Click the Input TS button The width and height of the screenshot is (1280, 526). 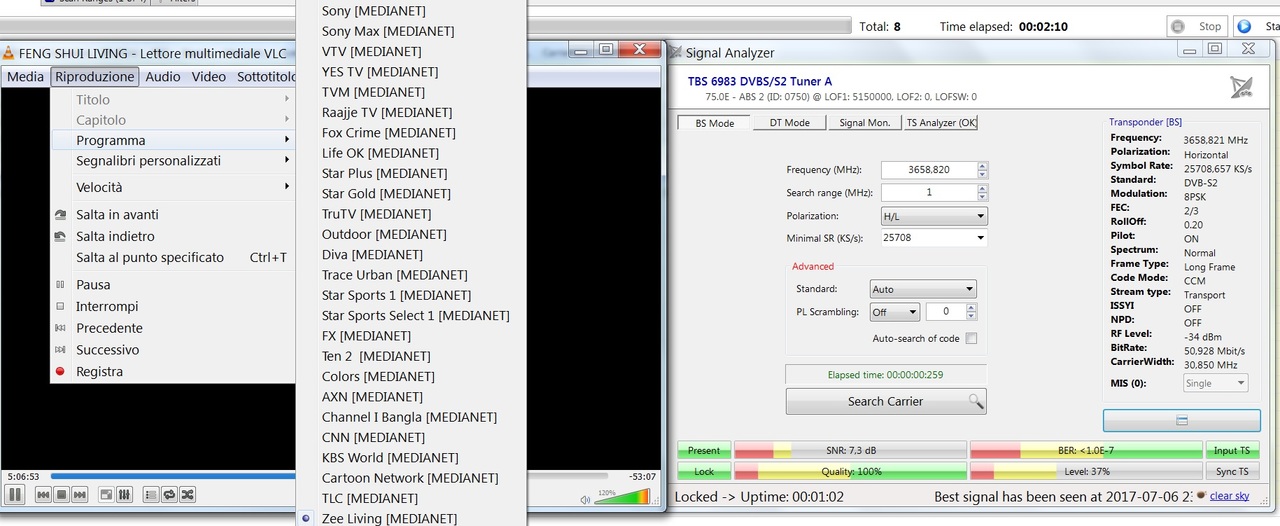point(1232,451)
